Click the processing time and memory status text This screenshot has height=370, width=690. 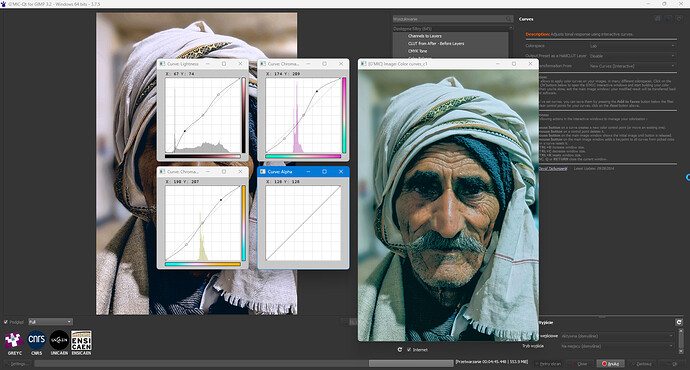coord(492,362)
